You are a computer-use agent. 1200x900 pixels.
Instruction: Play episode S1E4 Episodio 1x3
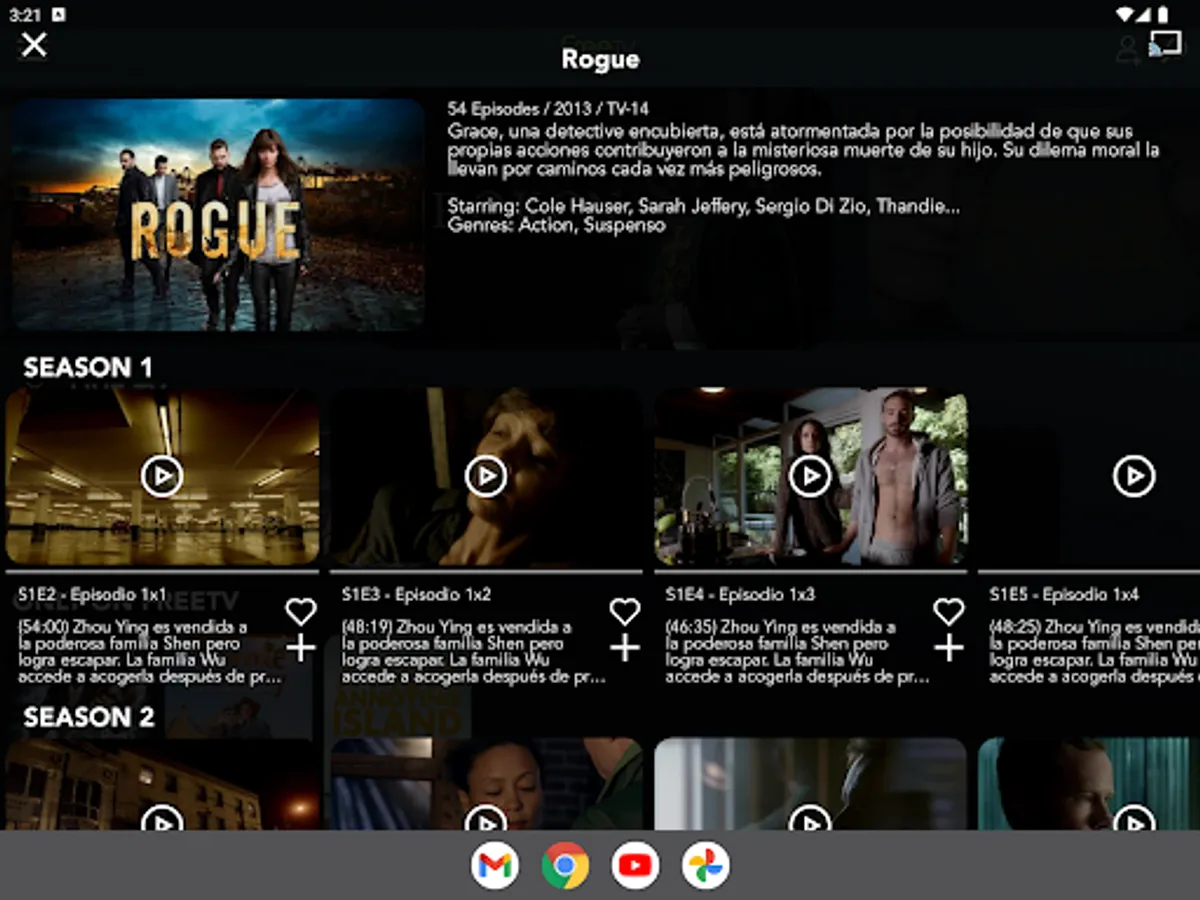(x=810, y=476)
